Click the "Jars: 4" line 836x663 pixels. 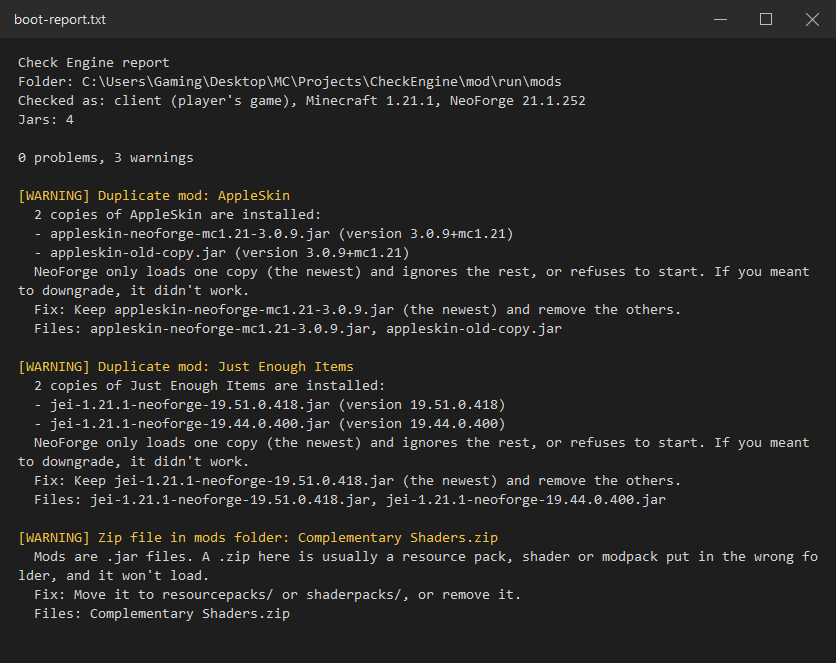click(46, 119)
